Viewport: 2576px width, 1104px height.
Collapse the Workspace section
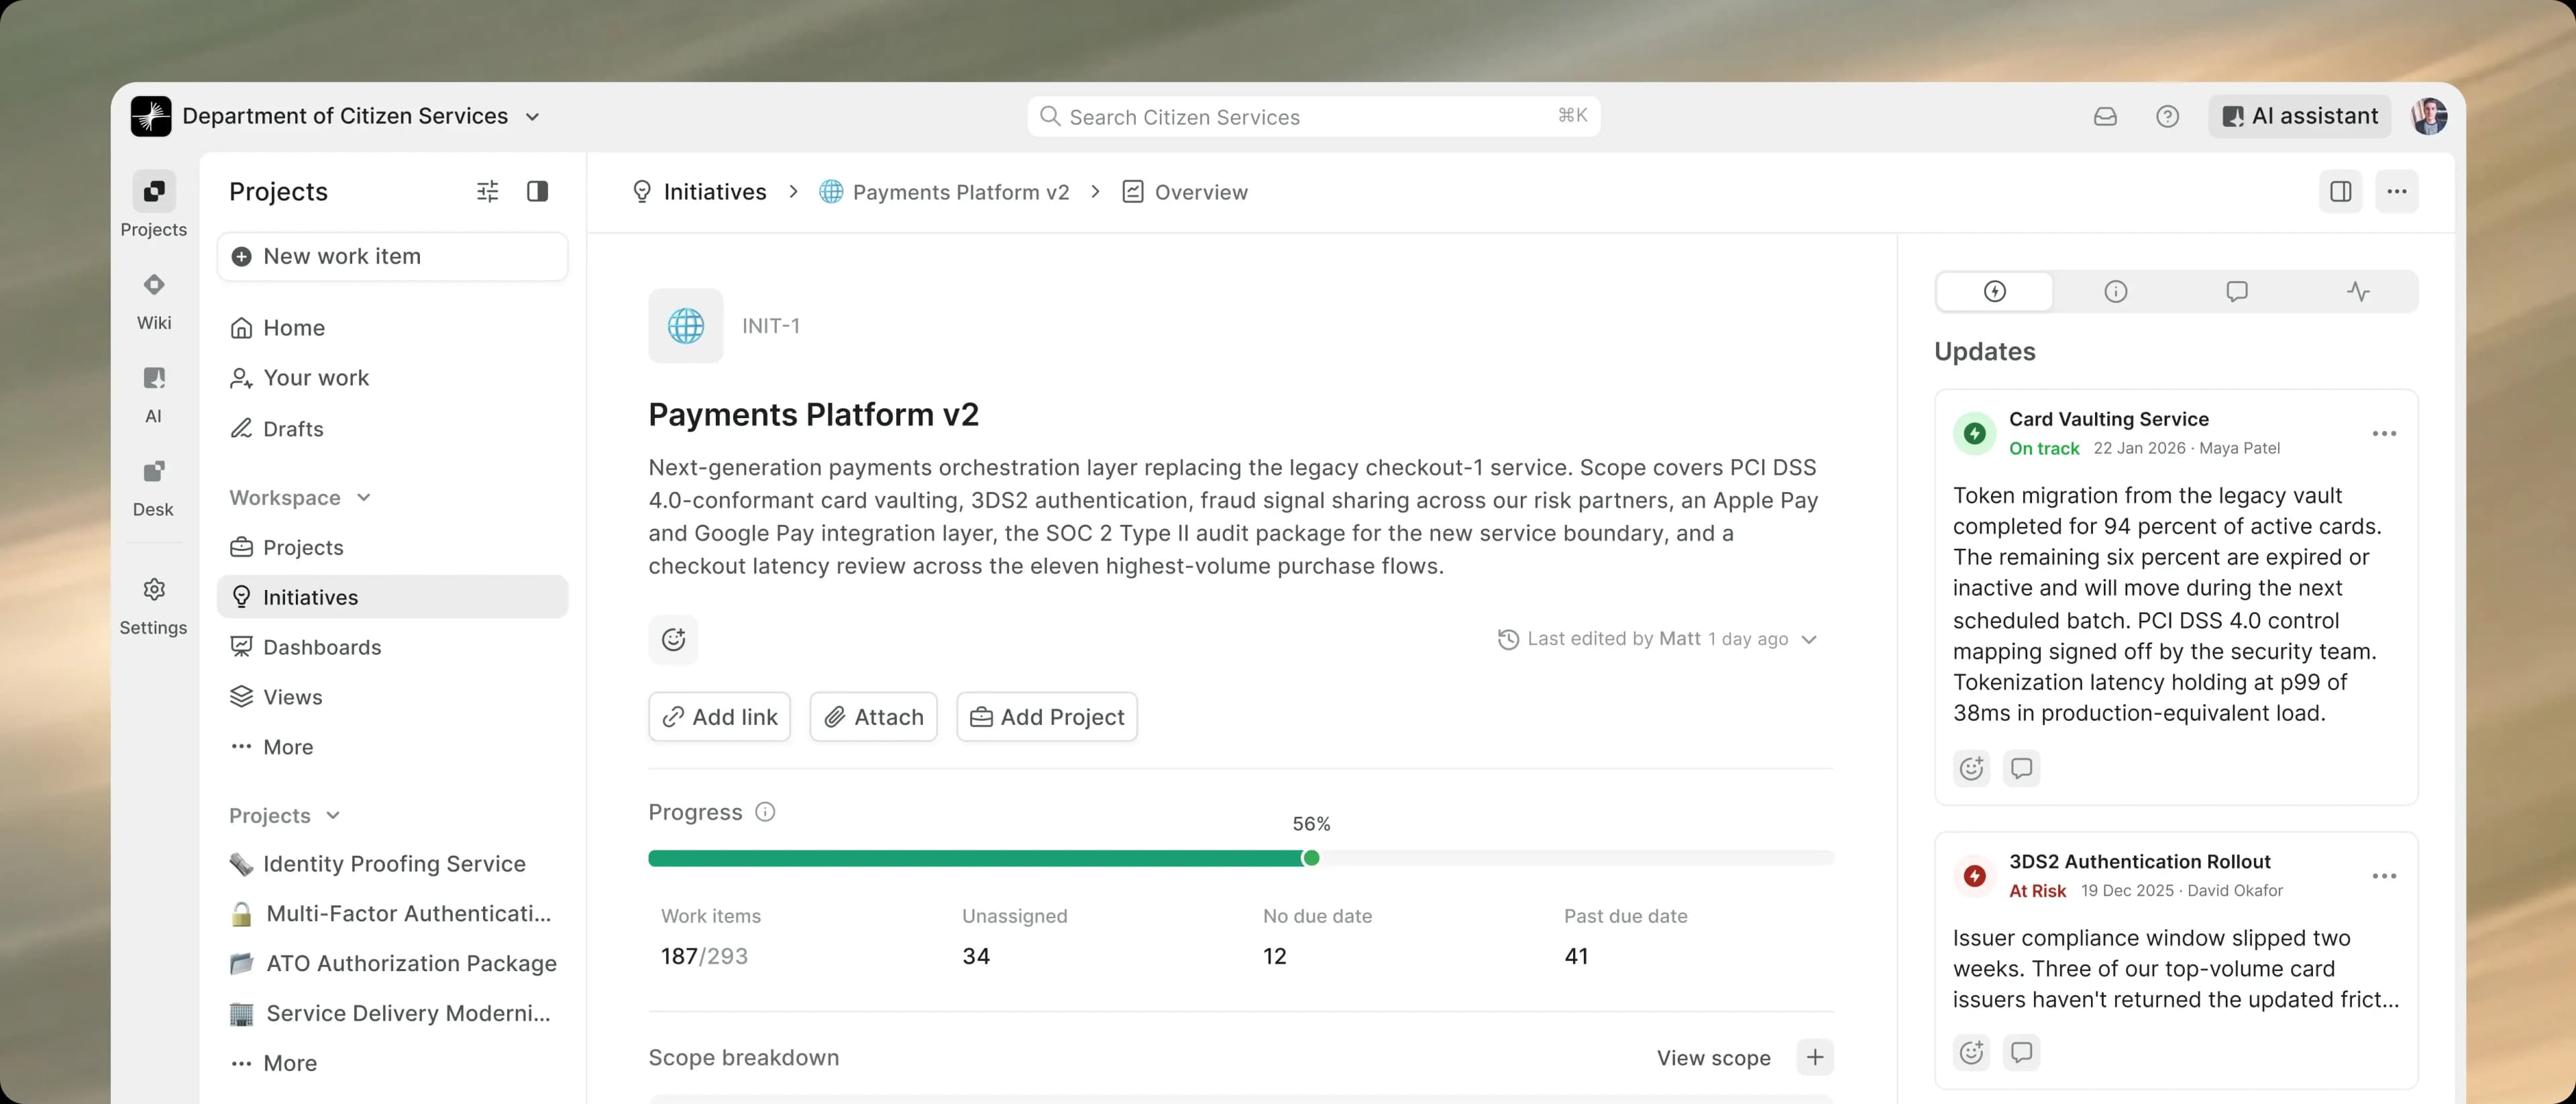click(x=363, y=497)
